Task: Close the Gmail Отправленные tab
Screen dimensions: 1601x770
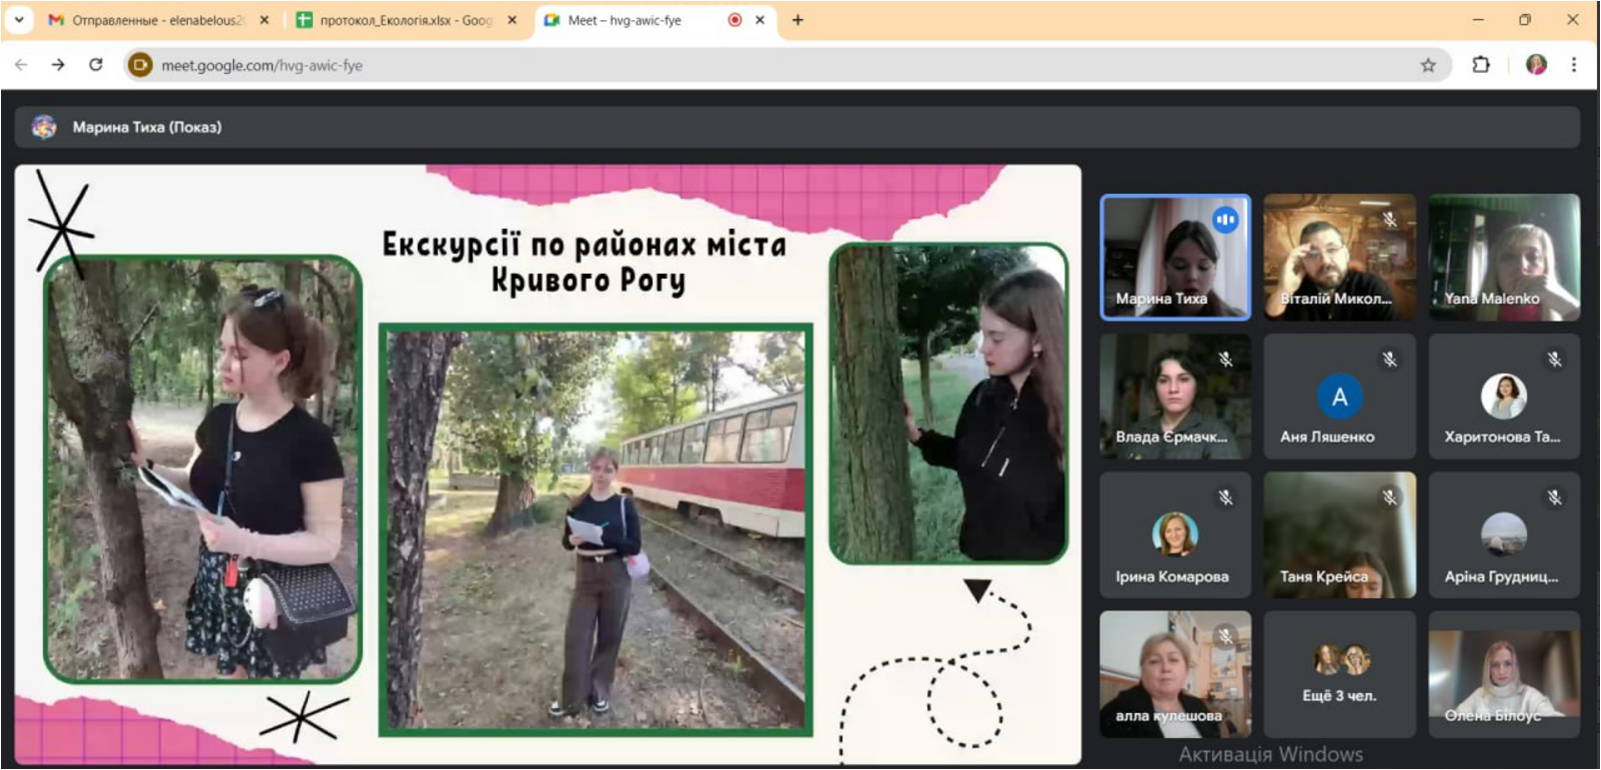Action: coord(264,20)
